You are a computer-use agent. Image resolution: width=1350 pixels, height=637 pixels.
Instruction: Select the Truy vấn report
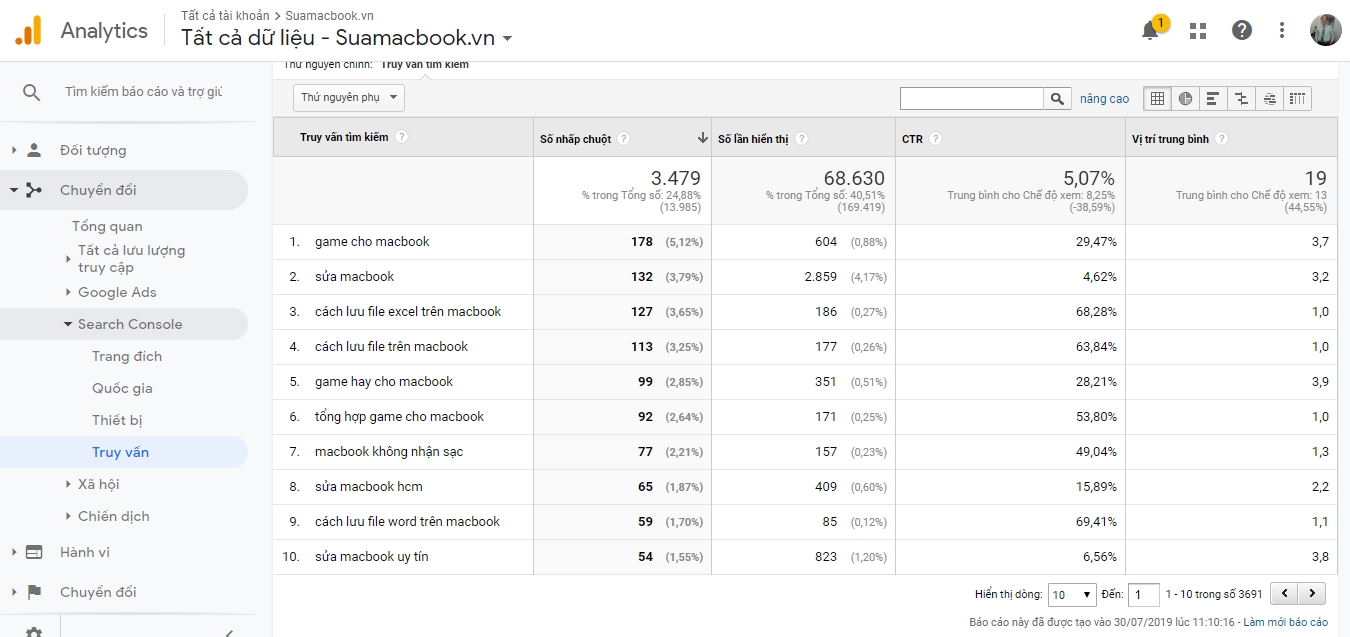[120, 452]
